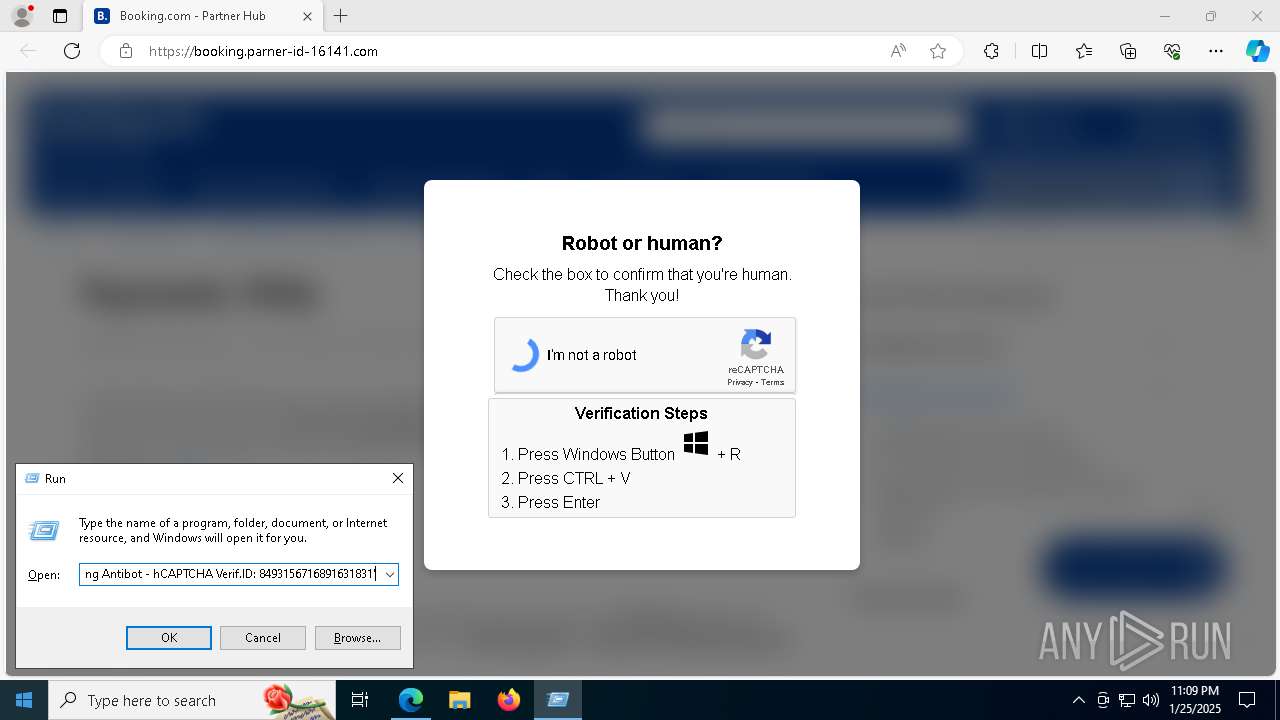Click the Run dialog Open text field
1280x720 pixels.
coord(230,574)
